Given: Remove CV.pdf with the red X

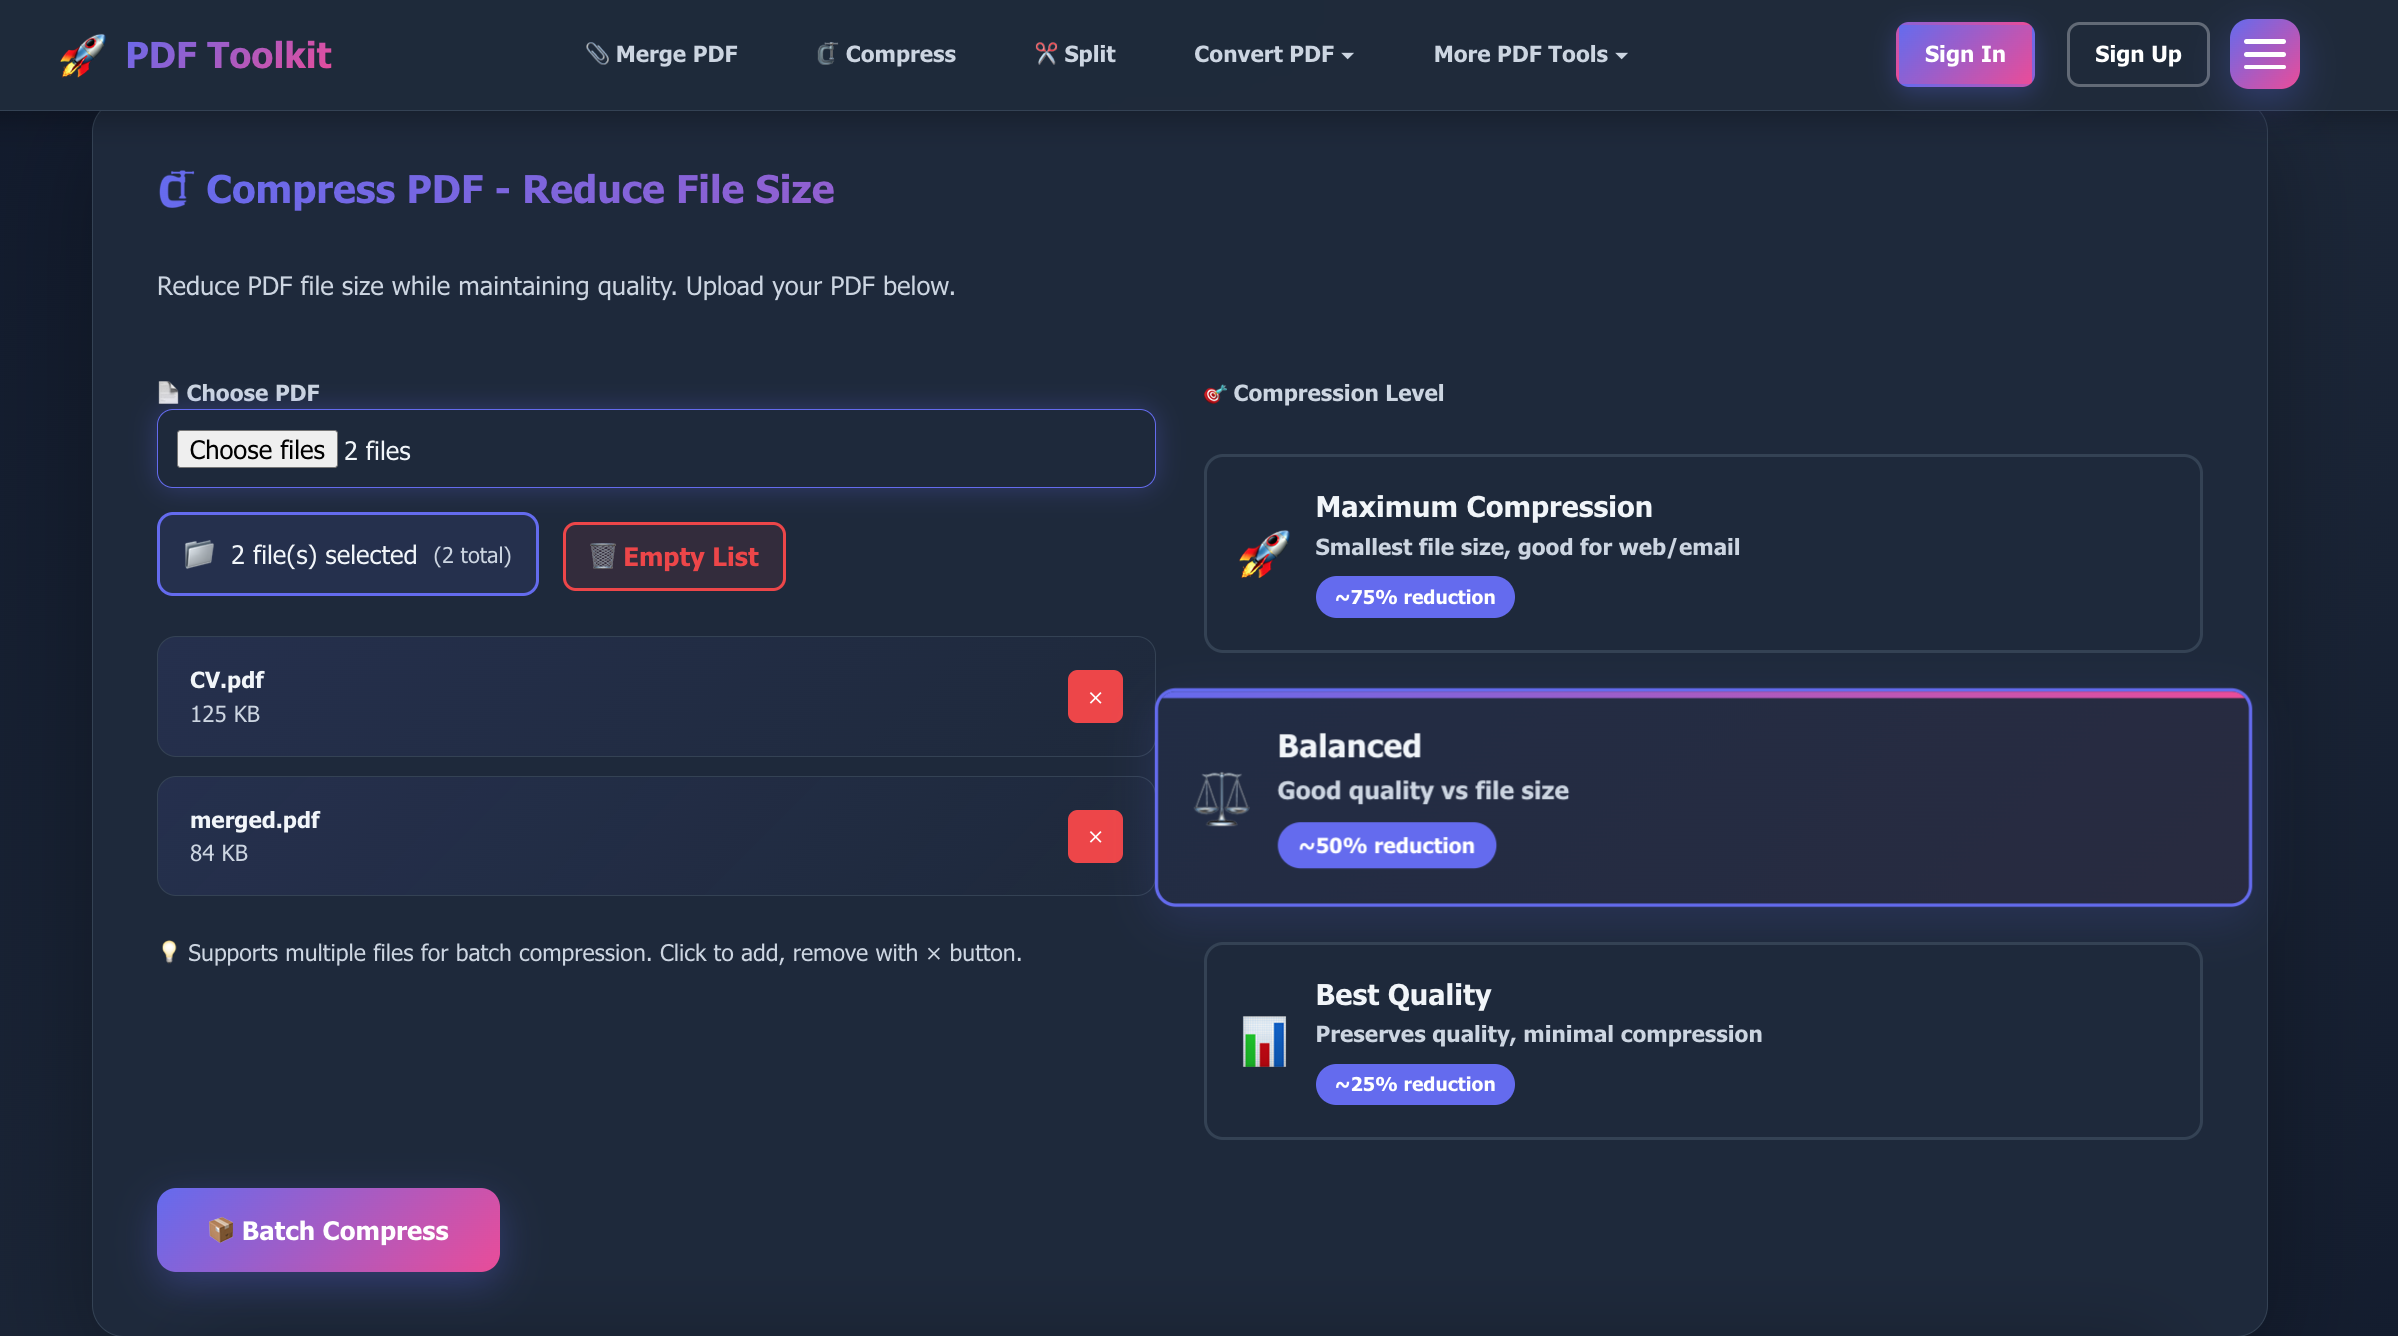Looking at the screenshot, I should tap(1095, 697).
